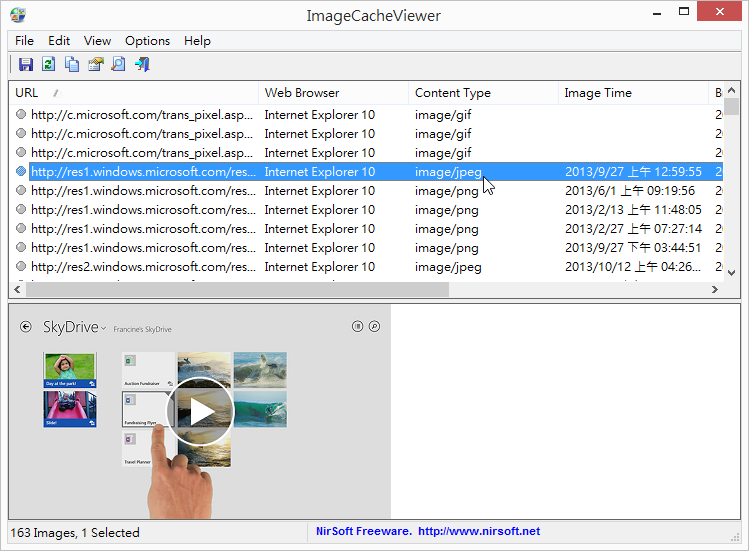The width and height of the screenshot is (749, 551).
Task: Click image/png in the 2013/6/1 row
Action: pyautogui.click(x=447, y=191)
